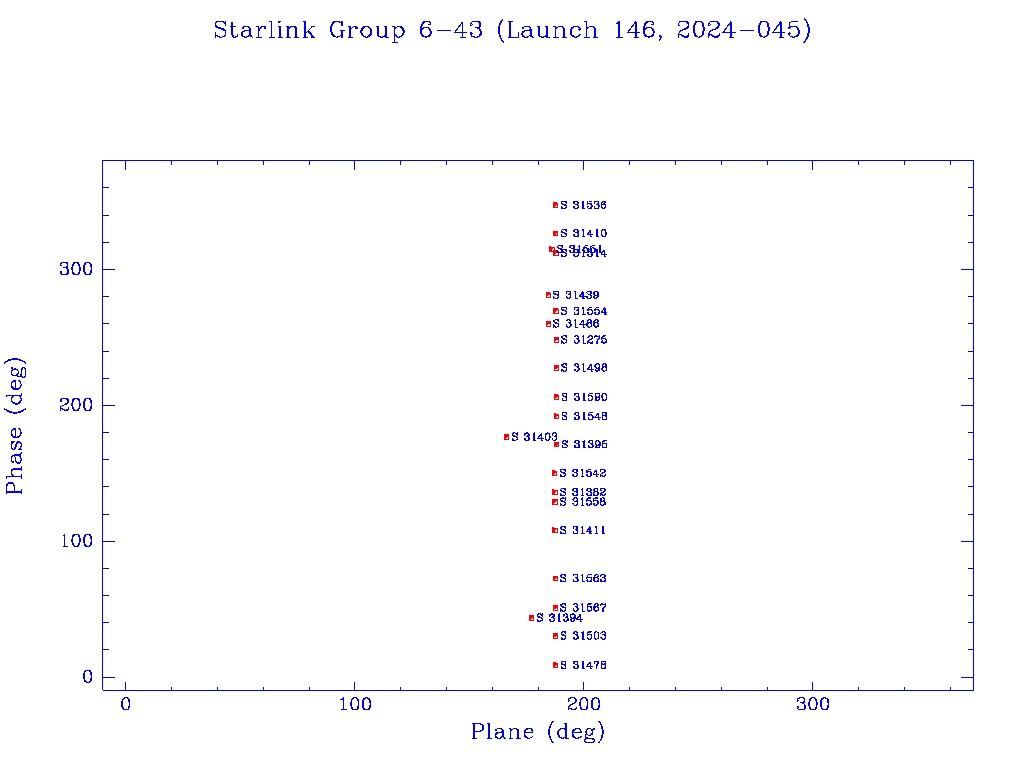
Task: Click the '0' tick label on the Plane axis
Action: 125,704
